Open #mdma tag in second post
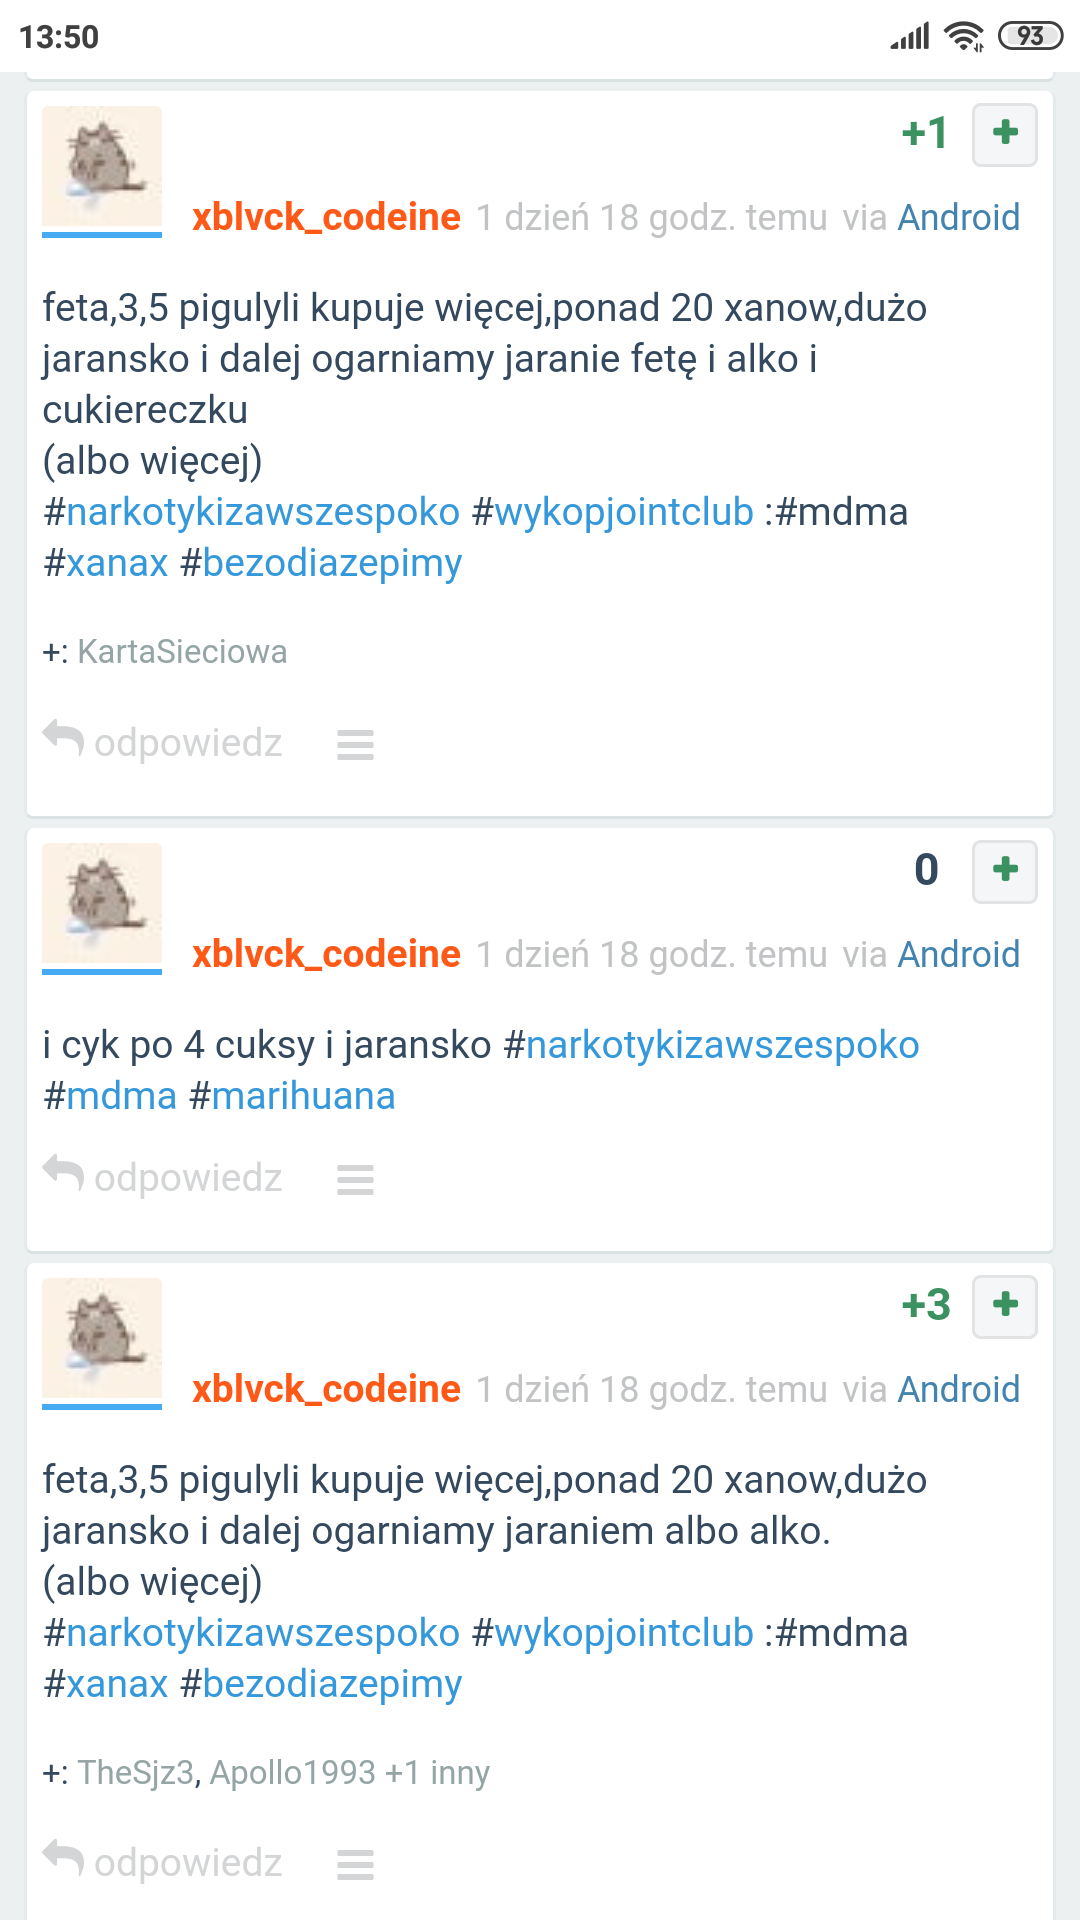This screenshot has height=1920, width=1080. click(x=110, y=1096)
